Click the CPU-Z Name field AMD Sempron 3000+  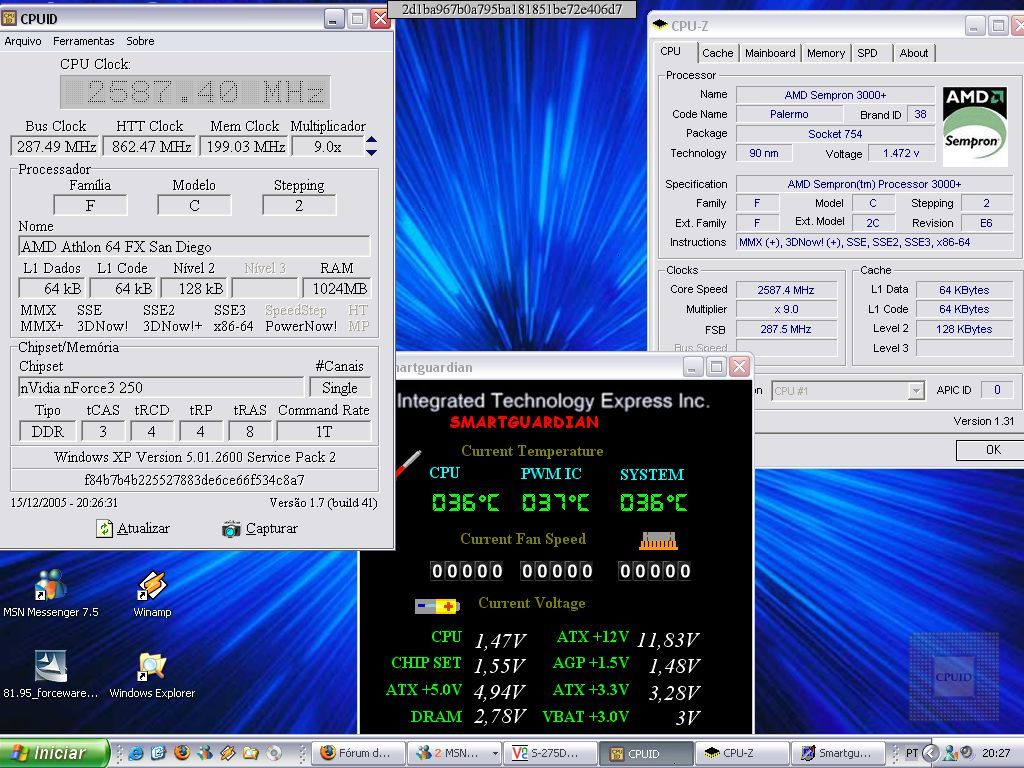(835, 95)
